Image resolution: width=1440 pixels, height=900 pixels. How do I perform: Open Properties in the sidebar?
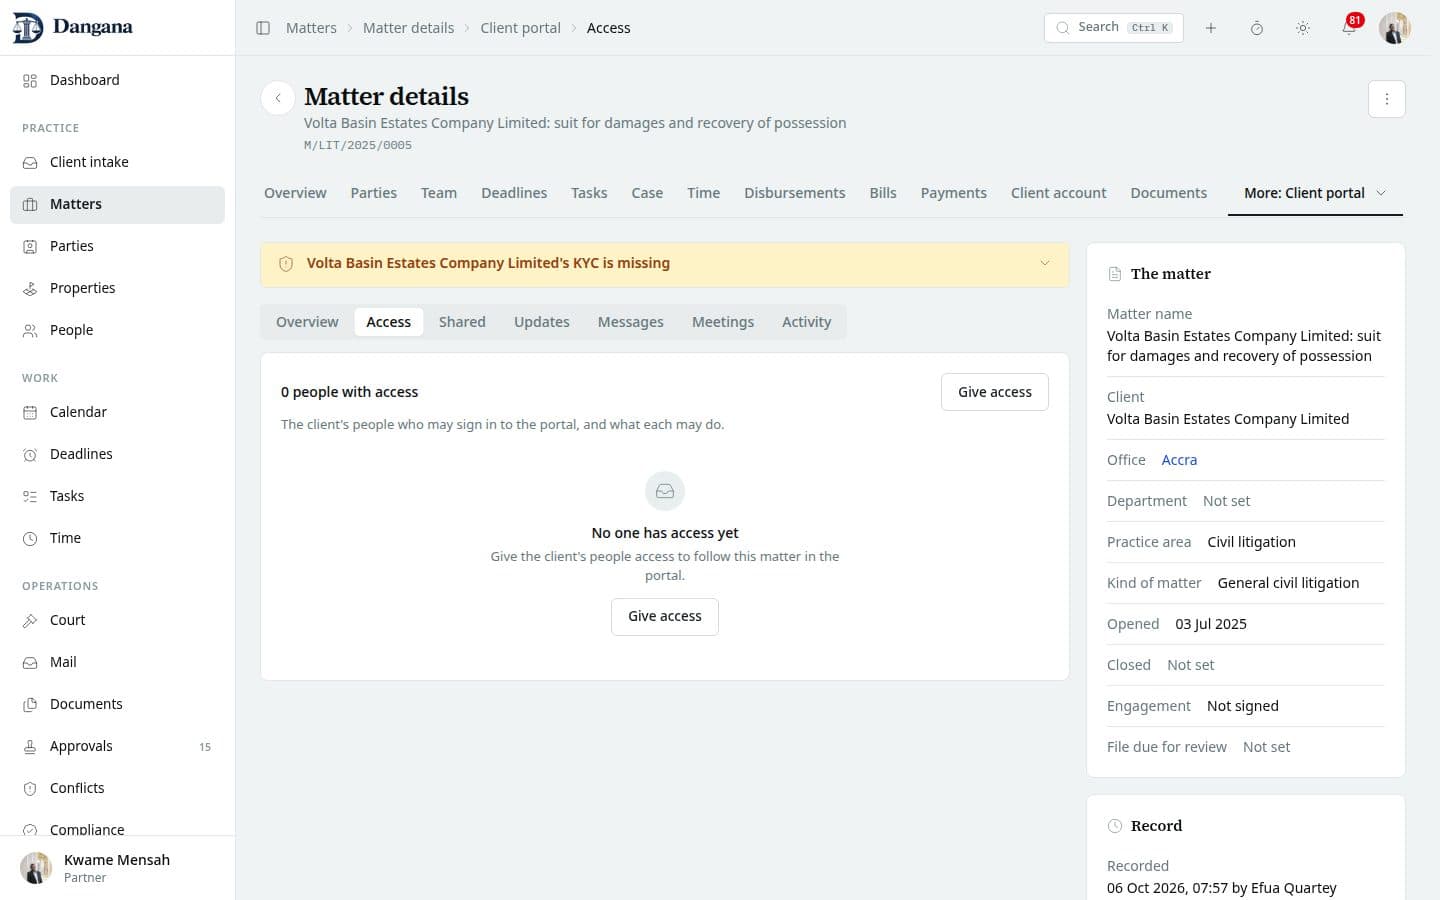click(x=117, y=288)
